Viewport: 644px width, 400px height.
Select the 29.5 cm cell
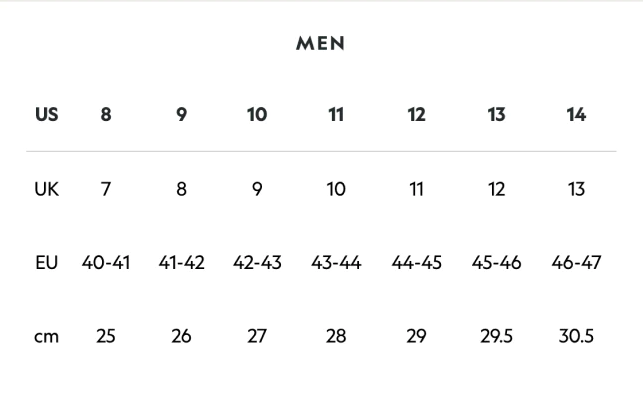coord(496,337)
